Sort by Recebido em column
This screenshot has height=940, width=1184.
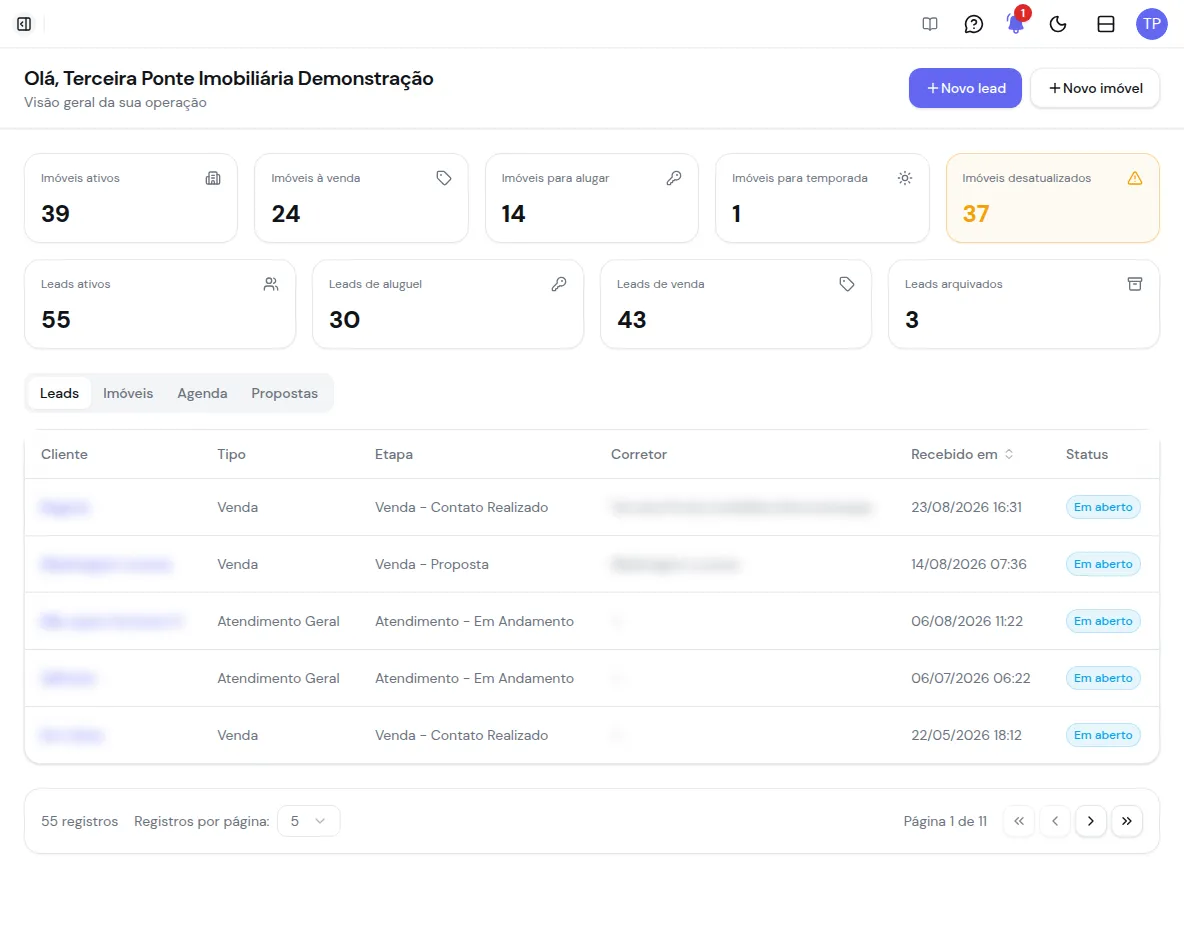pyautogui.click(x=962, y=455)
